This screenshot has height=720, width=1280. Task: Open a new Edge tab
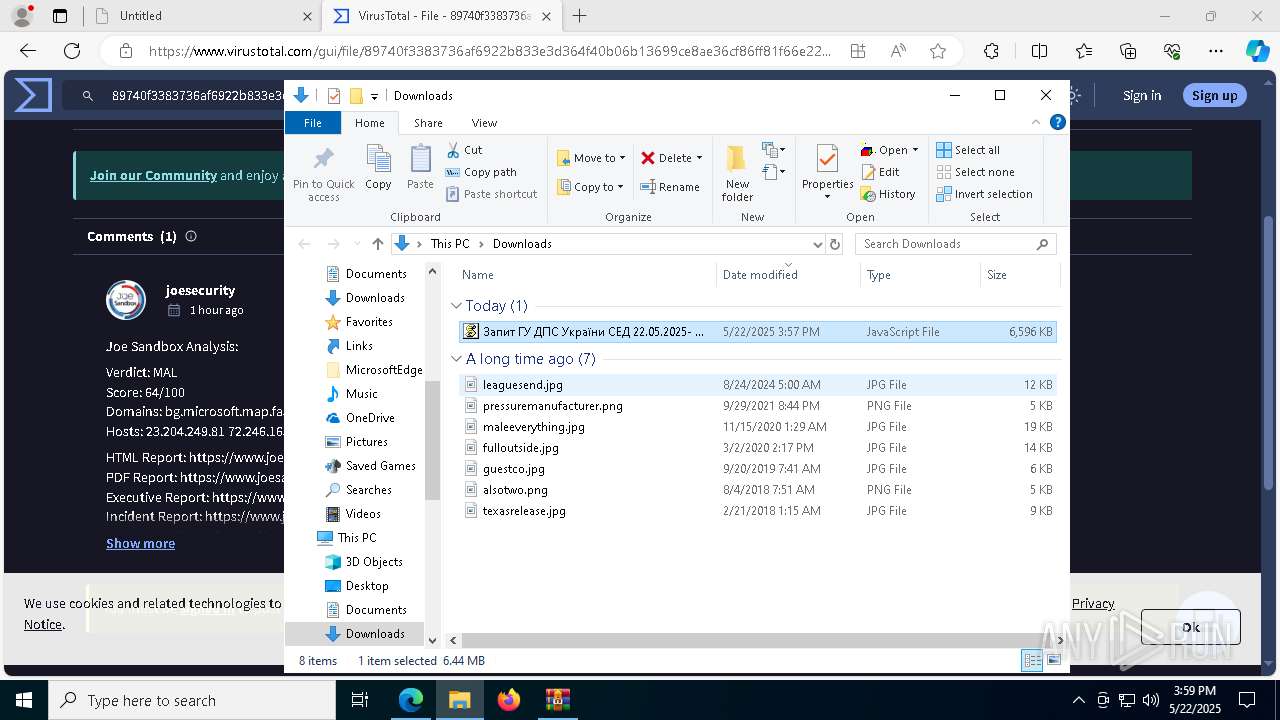(579, 16)
